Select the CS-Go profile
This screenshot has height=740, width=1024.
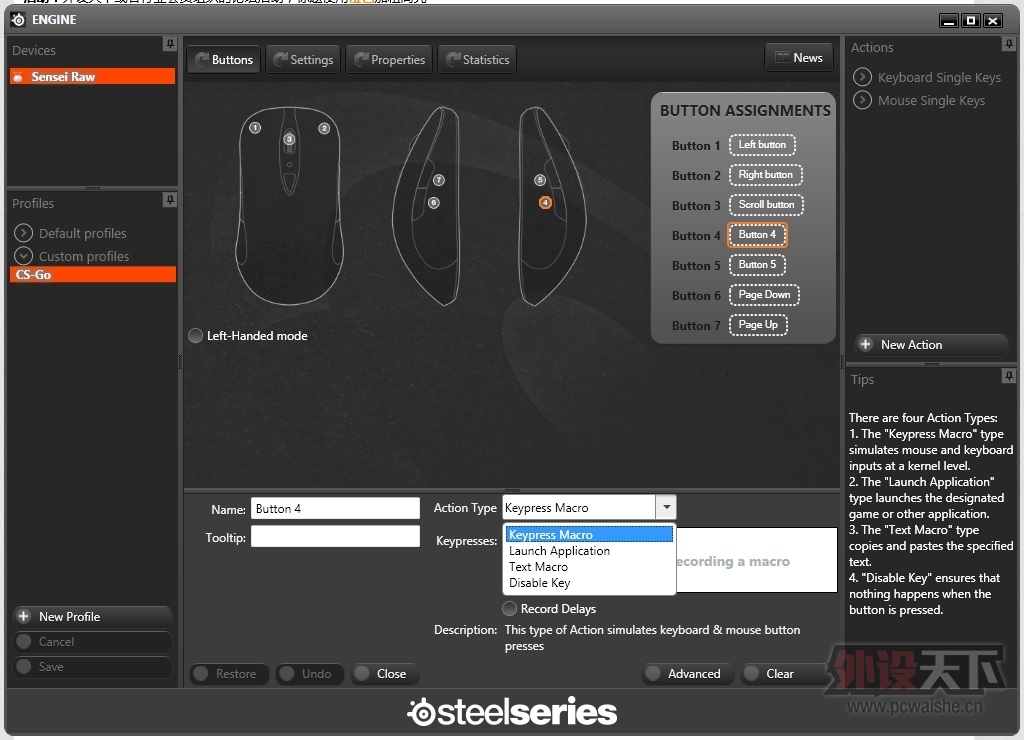point(92,274)
